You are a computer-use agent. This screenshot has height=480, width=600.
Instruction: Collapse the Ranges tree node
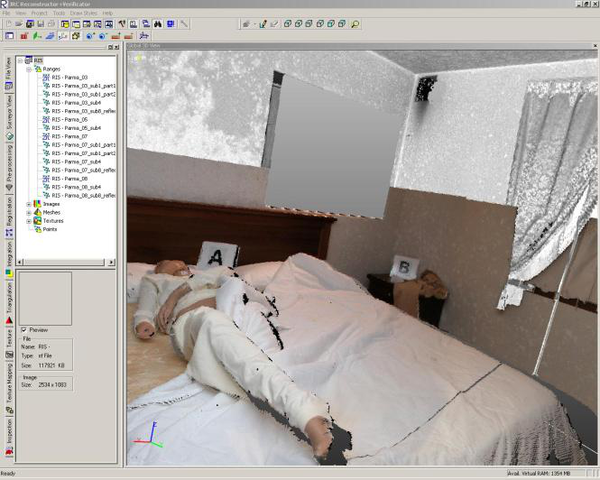pyautogui.click(x=29, y=69)
